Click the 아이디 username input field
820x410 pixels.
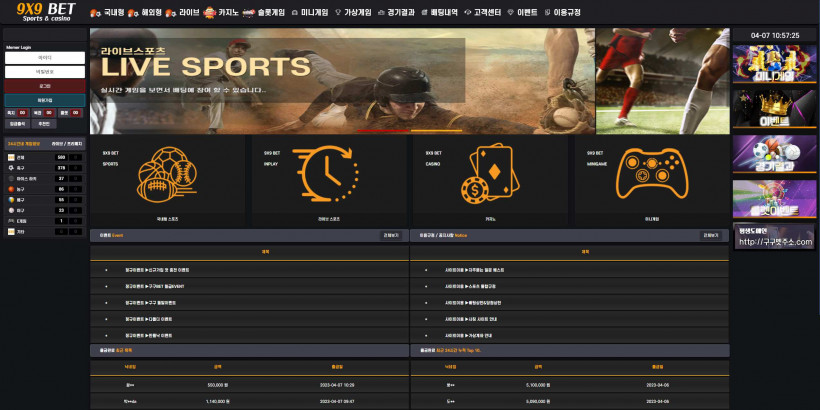[45, 58]
